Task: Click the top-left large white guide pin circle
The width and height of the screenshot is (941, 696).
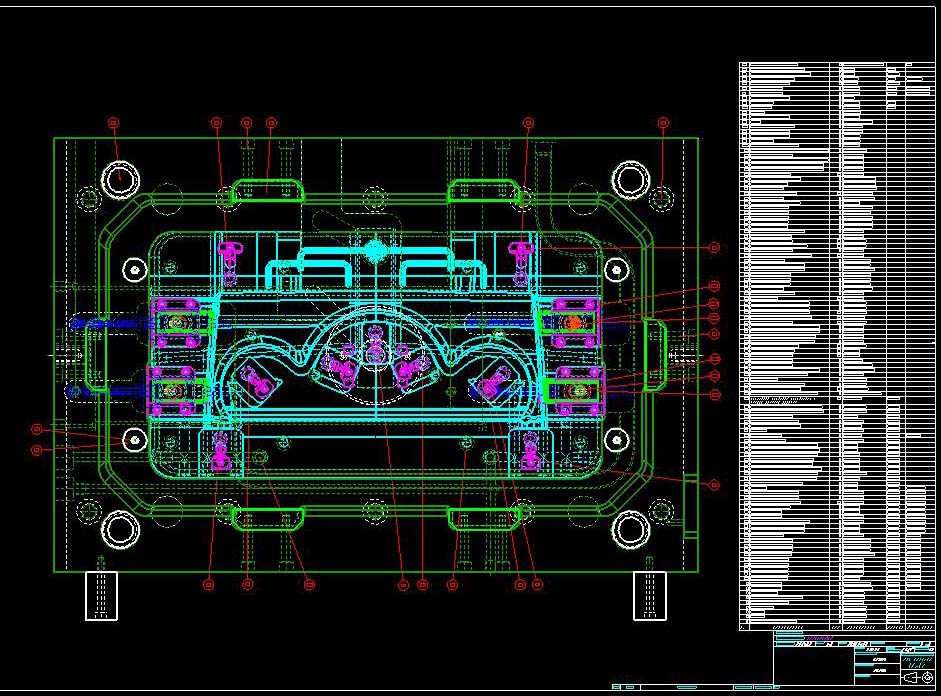Action: click(x=120, y=179)
